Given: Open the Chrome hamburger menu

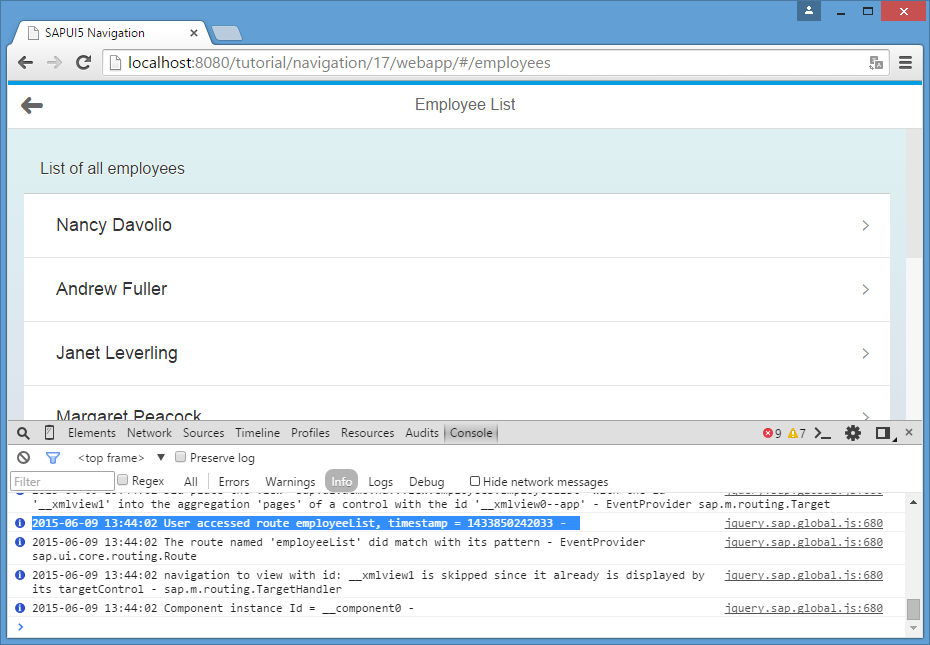Looking at the screenshot, I should (905, 63).
